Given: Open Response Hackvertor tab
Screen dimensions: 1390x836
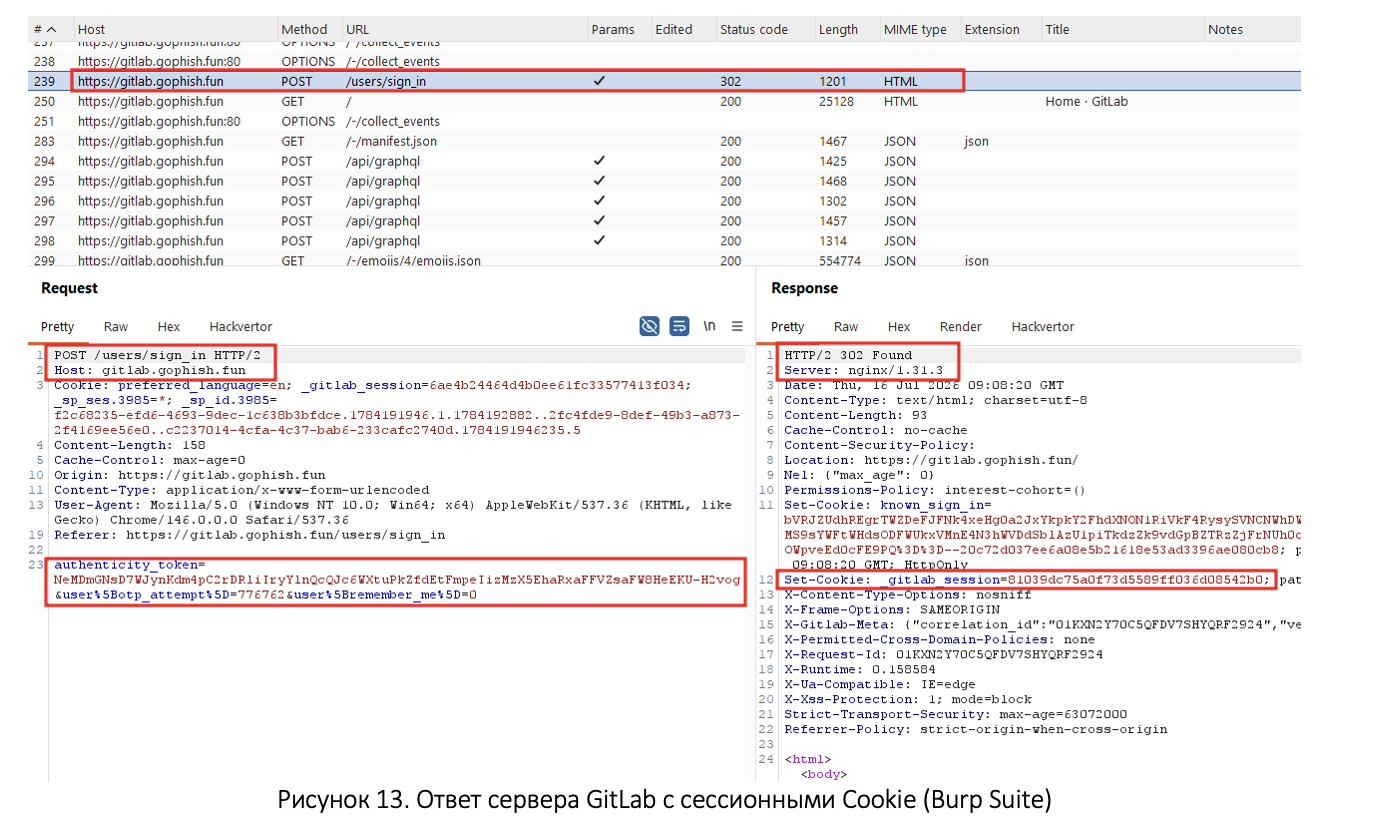Looking at the screenshot, I should pos(1043,327).
